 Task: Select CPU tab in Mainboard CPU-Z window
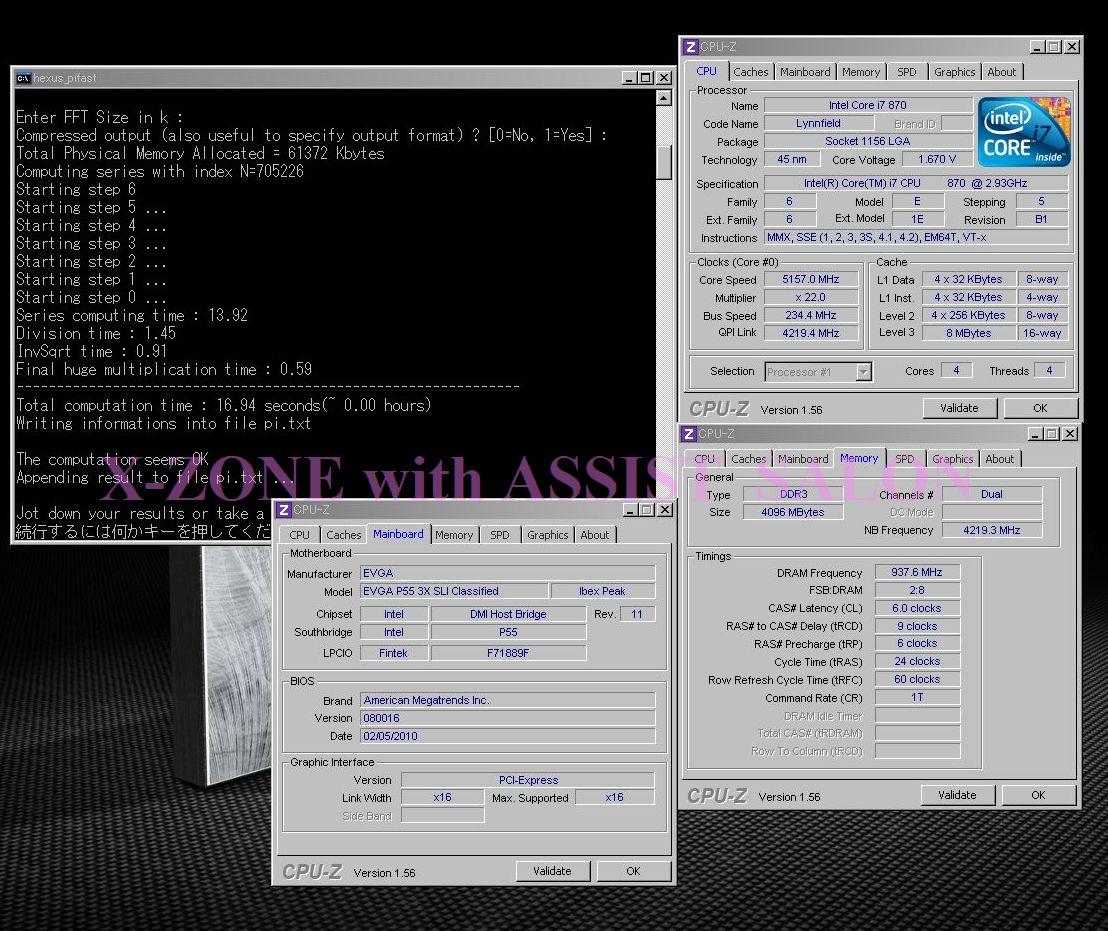click(300, 535)
